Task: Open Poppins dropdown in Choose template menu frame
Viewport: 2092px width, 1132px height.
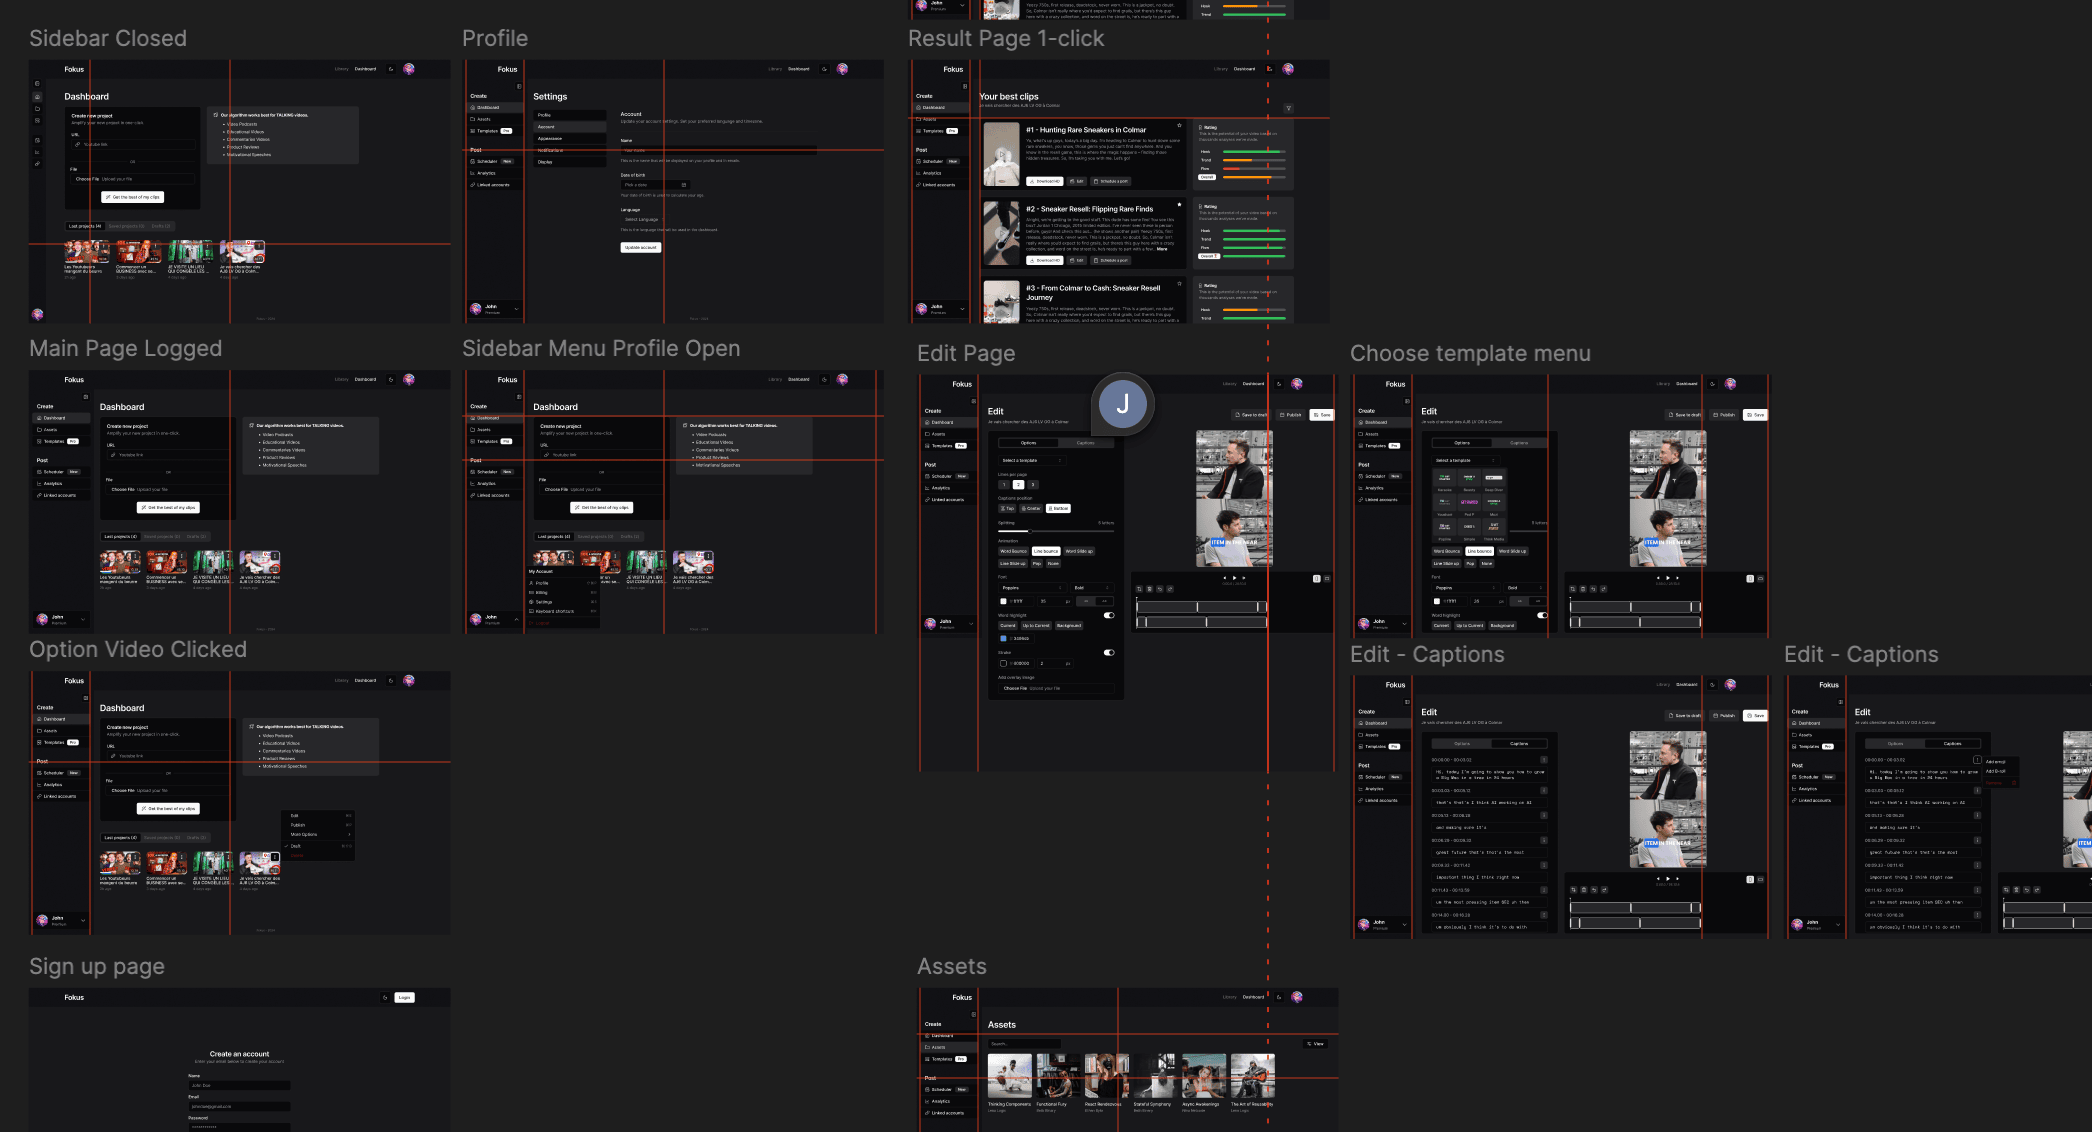Action: [x=1464, y=588]
